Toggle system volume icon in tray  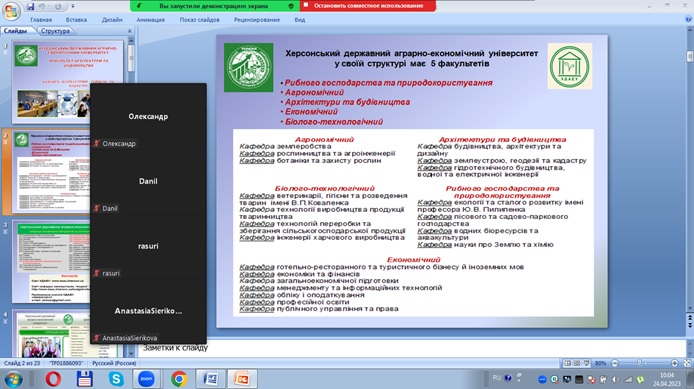(x=616, y=379)
